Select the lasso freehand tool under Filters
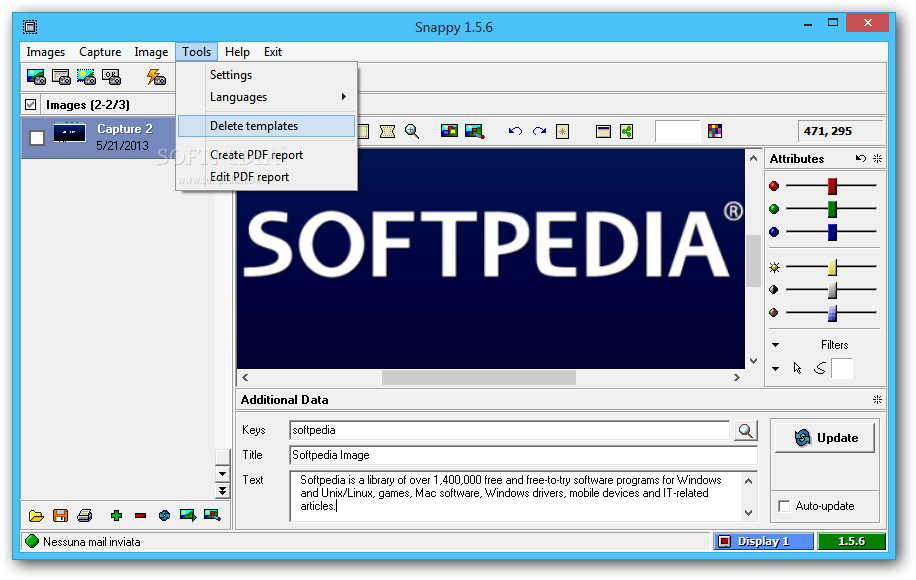This screenshot has width=916, height=580. [820, 368]
